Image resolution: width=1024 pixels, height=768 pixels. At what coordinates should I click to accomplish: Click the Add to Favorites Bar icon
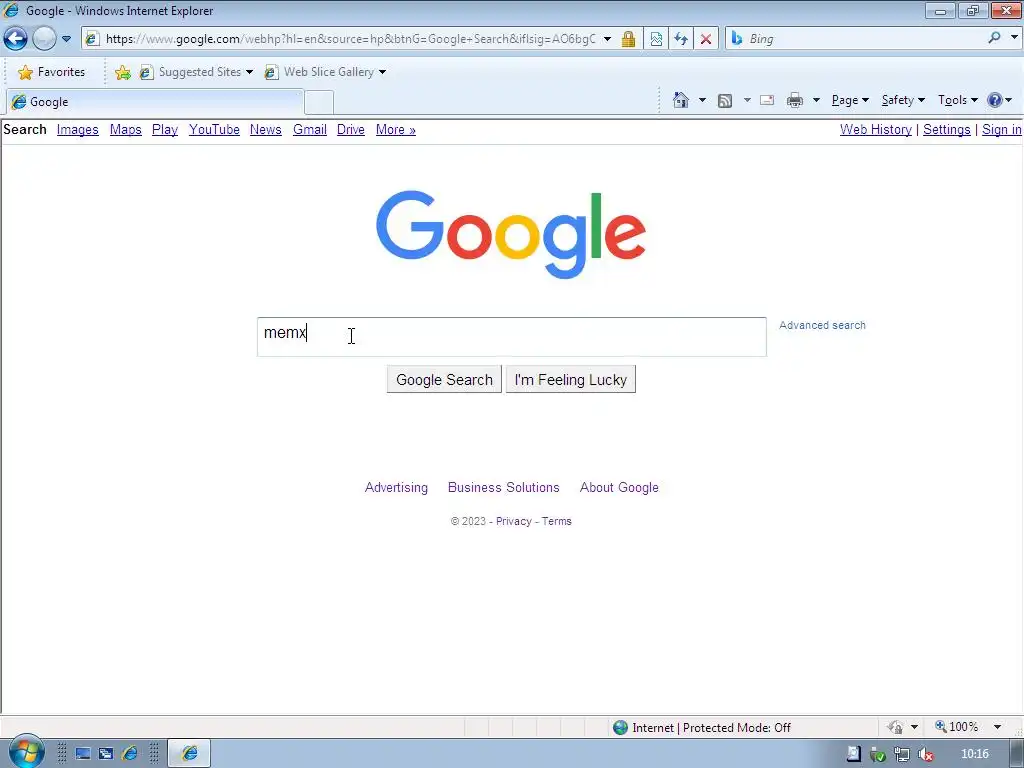[122, 72]
